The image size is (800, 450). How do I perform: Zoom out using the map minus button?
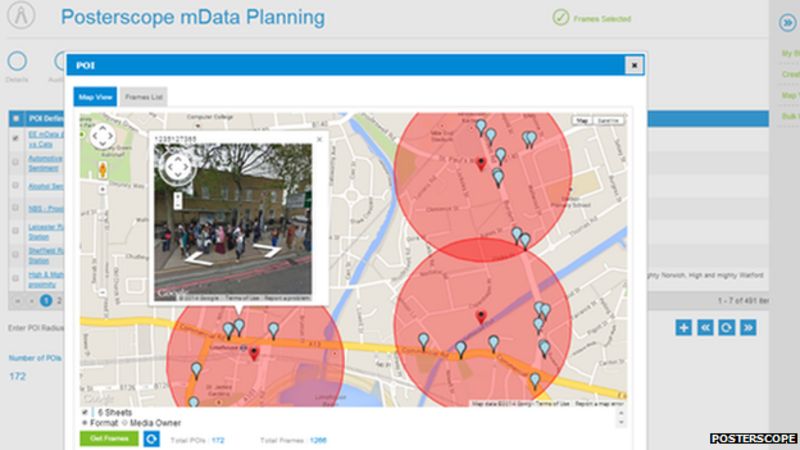point(103,293)
